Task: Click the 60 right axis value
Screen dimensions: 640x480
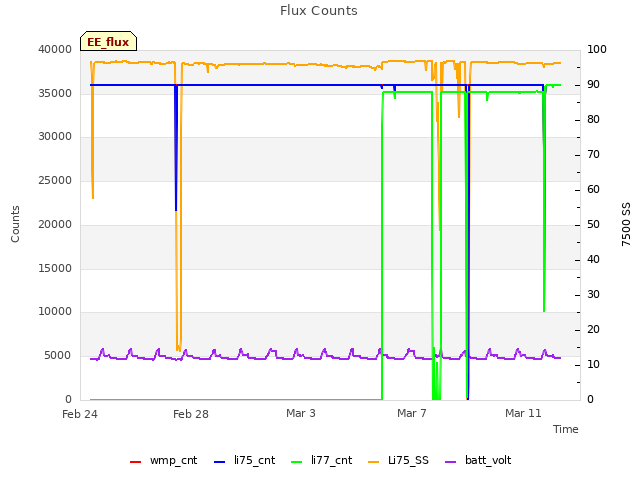Action: pos(593,189)
